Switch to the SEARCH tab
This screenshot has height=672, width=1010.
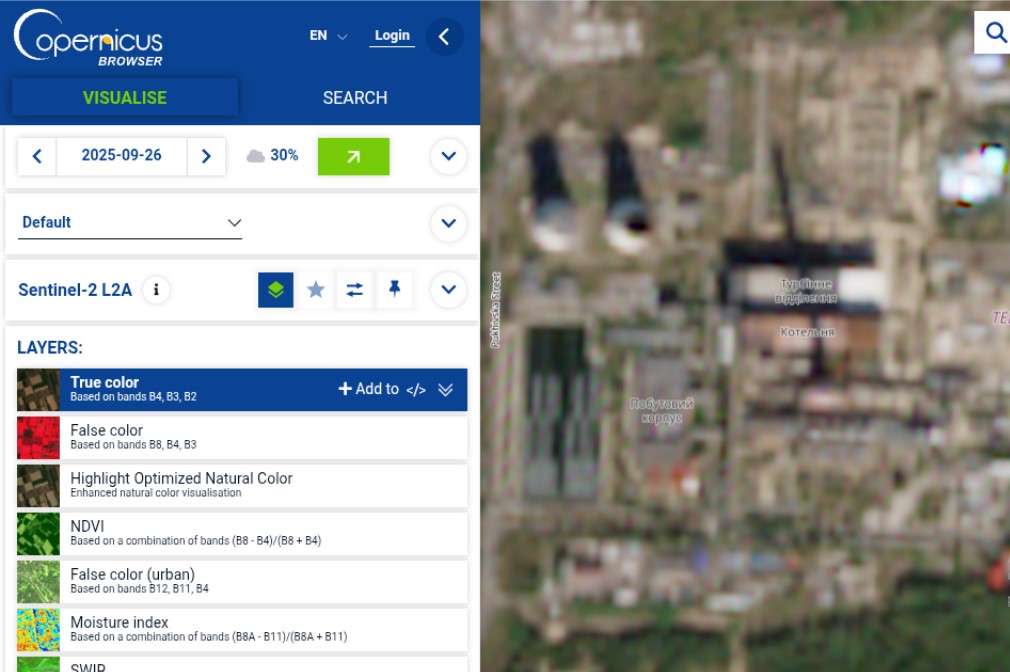point(355,98)
